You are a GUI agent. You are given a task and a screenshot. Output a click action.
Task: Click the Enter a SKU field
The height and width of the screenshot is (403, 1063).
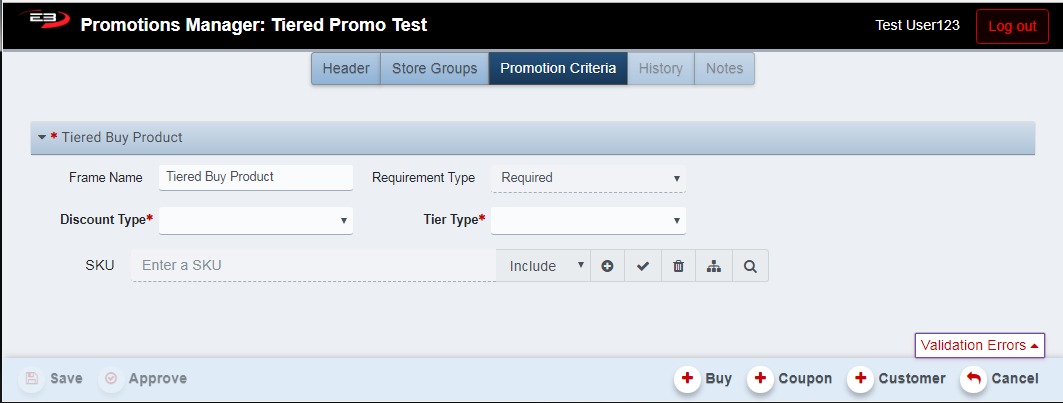(x=314, y=266)
